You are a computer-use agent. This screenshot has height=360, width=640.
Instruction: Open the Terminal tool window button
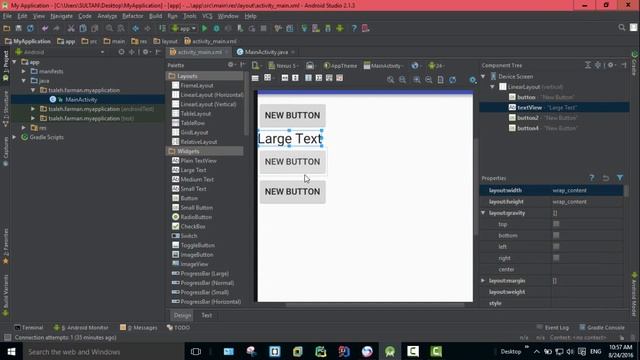pos(29,327)
